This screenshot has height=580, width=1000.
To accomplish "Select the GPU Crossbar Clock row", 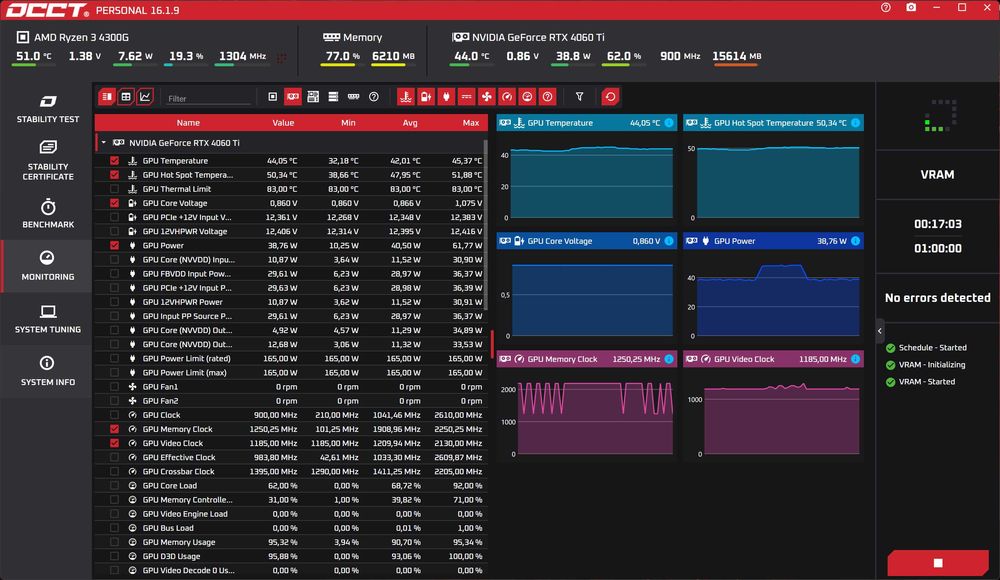I will coord(291,472).
